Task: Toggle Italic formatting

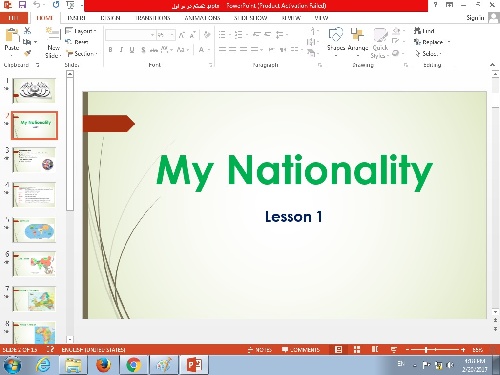Action: [x=121, y=50]
